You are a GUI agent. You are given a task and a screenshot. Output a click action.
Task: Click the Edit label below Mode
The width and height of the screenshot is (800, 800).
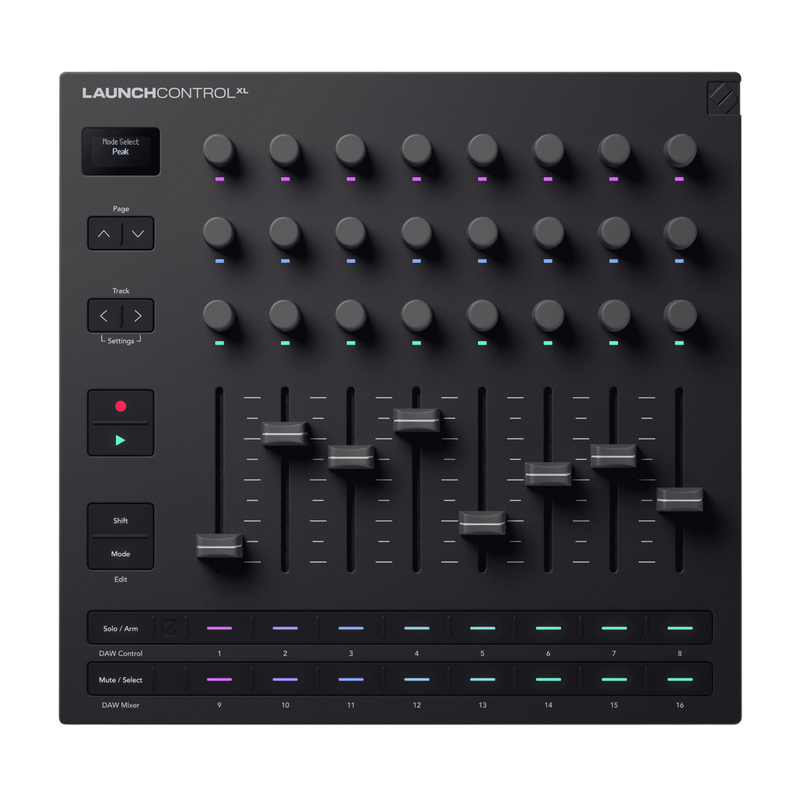[x=120, y=579]
